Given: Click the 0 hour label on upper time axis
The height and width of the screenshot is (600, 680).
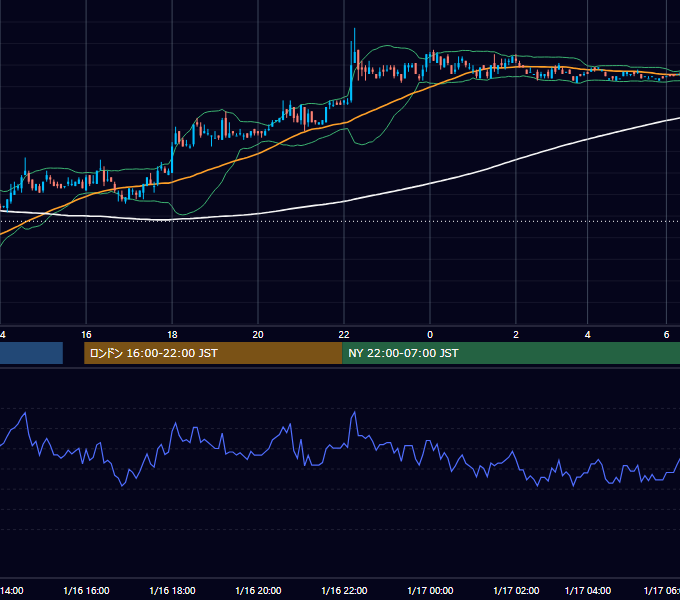Looking at the screenshot, I should (x=430, y=335).
